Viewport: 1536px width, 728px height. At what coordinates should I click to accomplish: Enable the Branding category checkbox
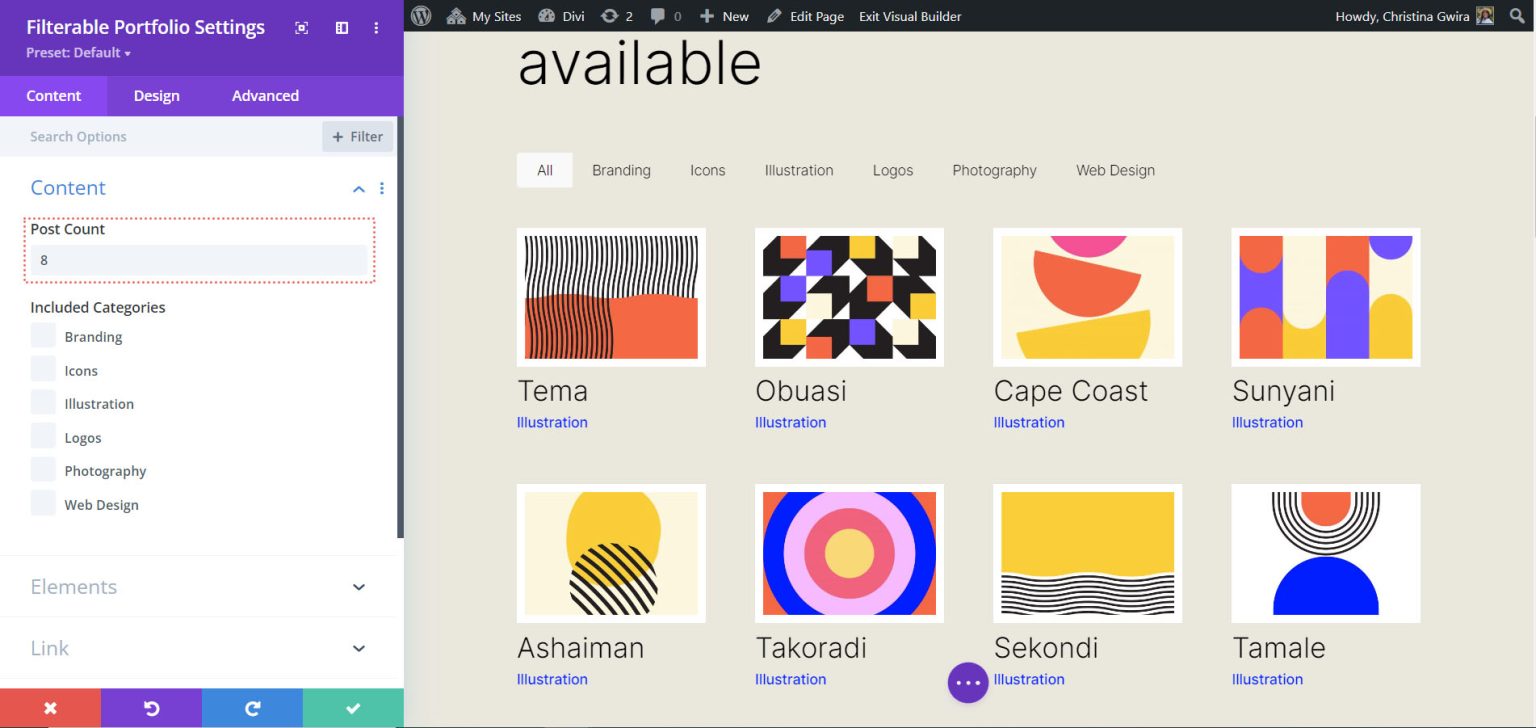[43, 336]
